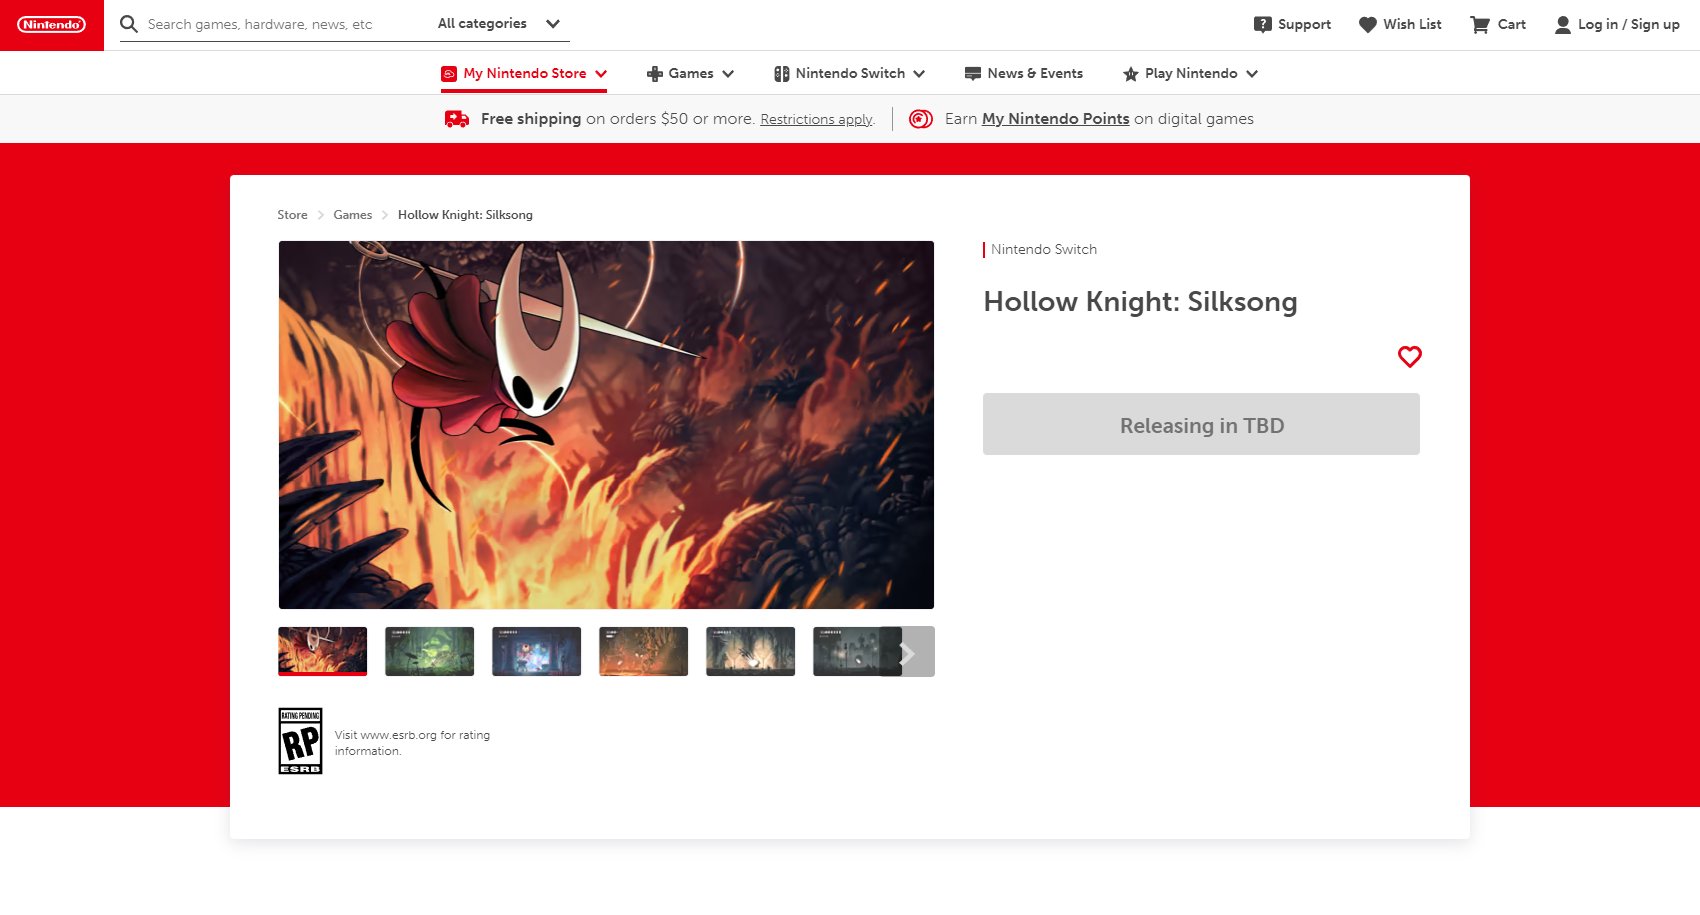The height and width of the screenshot is (915, 1700).
Task: Expand the Play Nintendo chevron
Action: point(1252,74)
